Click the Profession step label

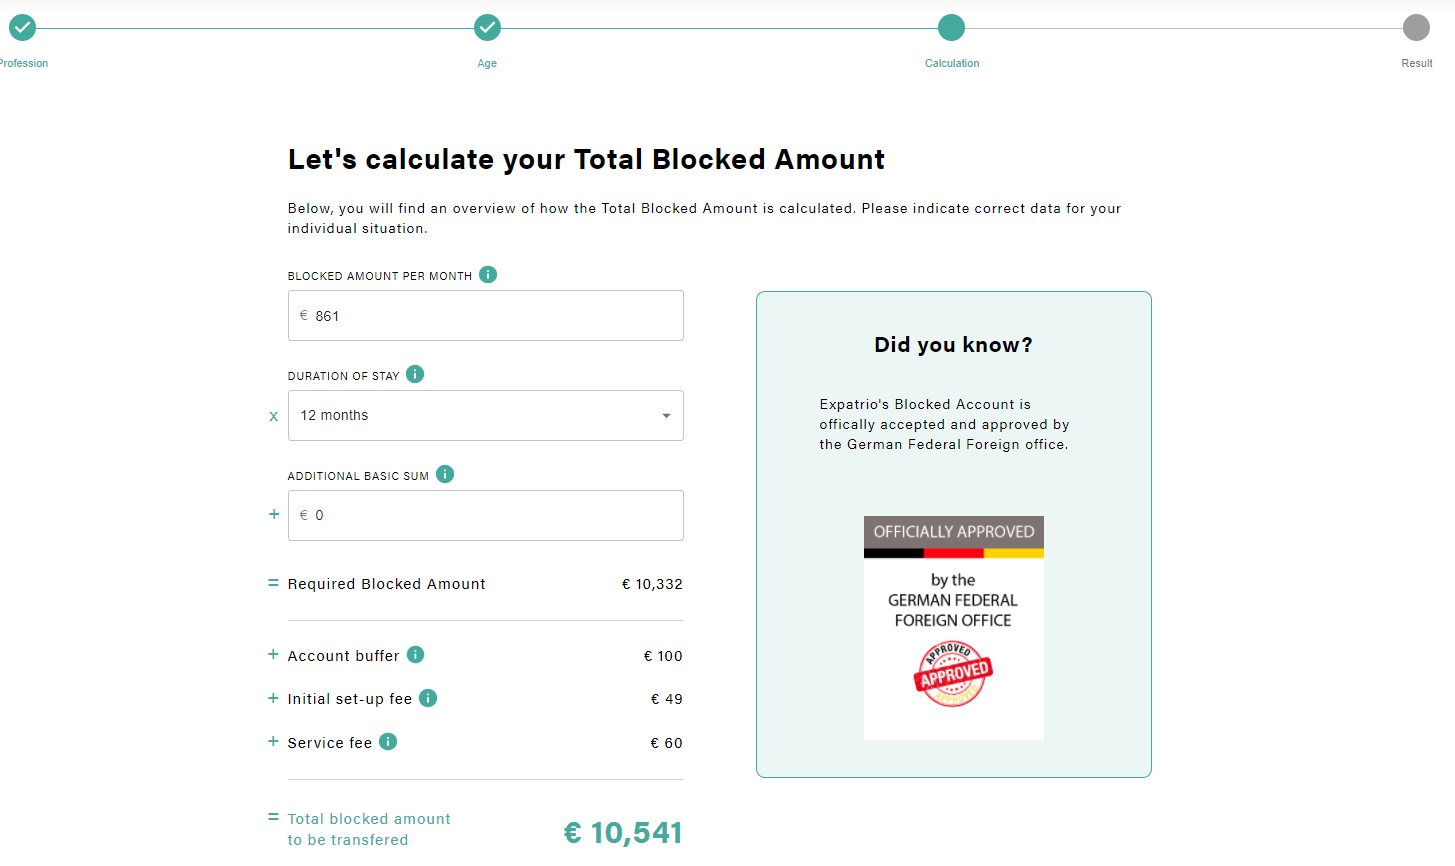(x=24, y=64)
